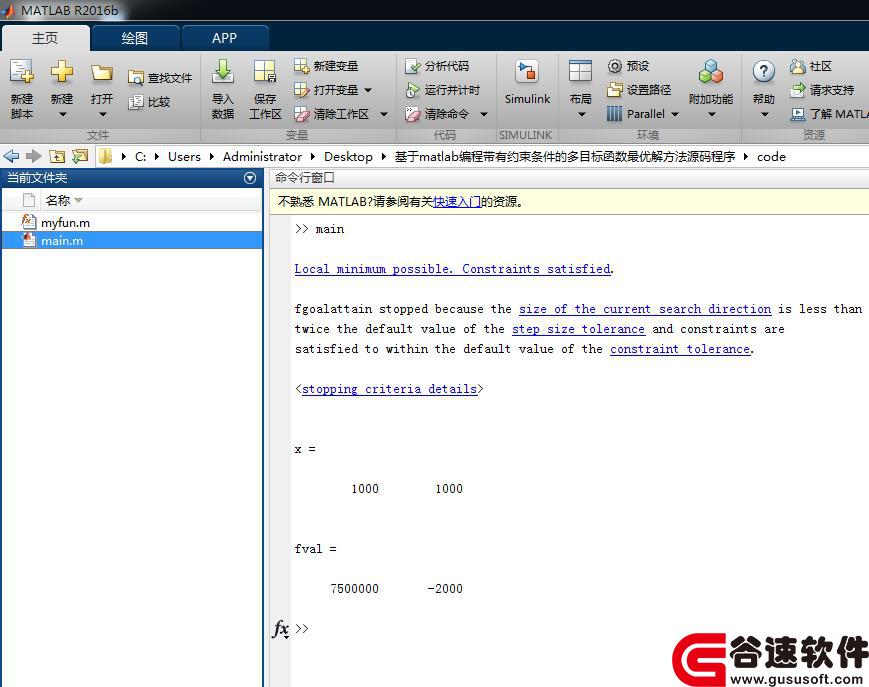Click the New Script (新建脚本) icon
This screenshot has width=869, height=687.
22,72
